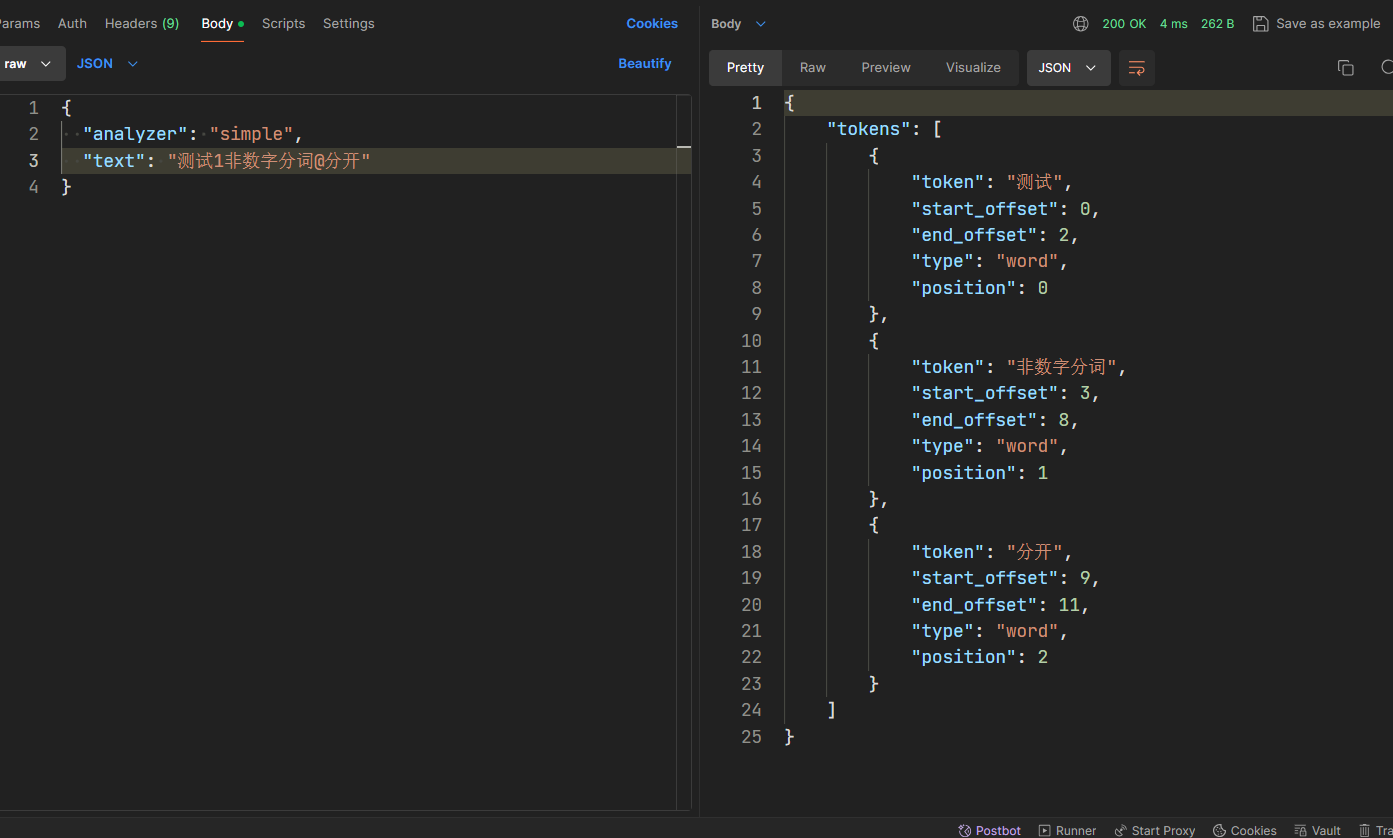Copy the response body with copy icon
1393x838 pixels.
(1345, 68)
